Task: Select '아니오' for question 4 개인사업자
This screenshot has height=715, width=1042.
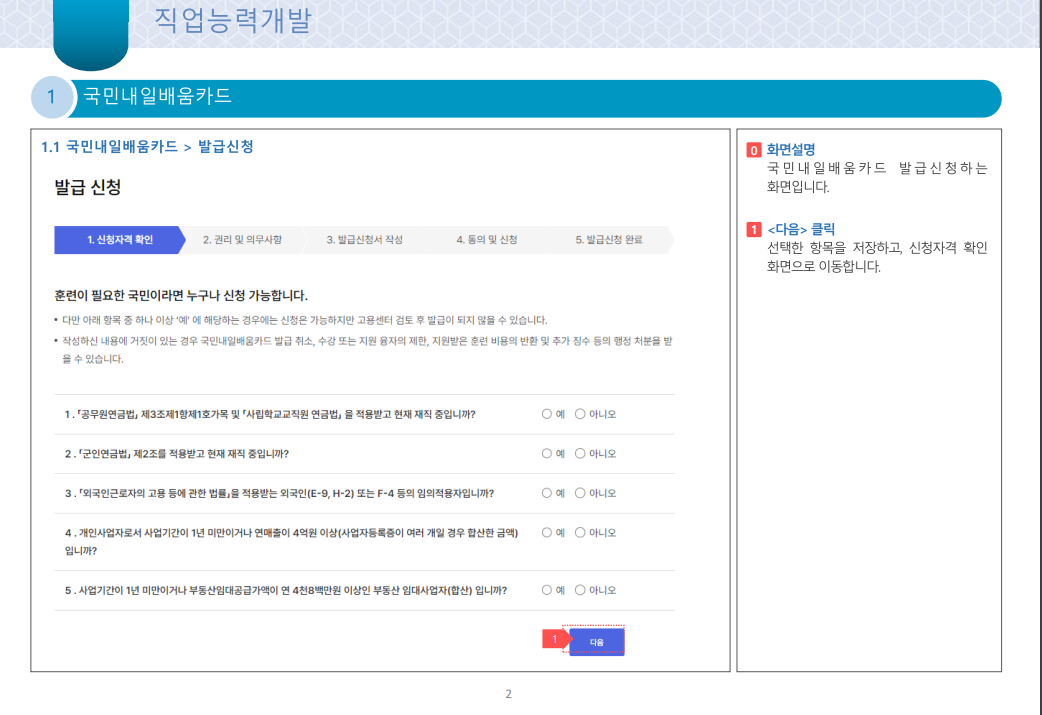Action: (580, 532)
